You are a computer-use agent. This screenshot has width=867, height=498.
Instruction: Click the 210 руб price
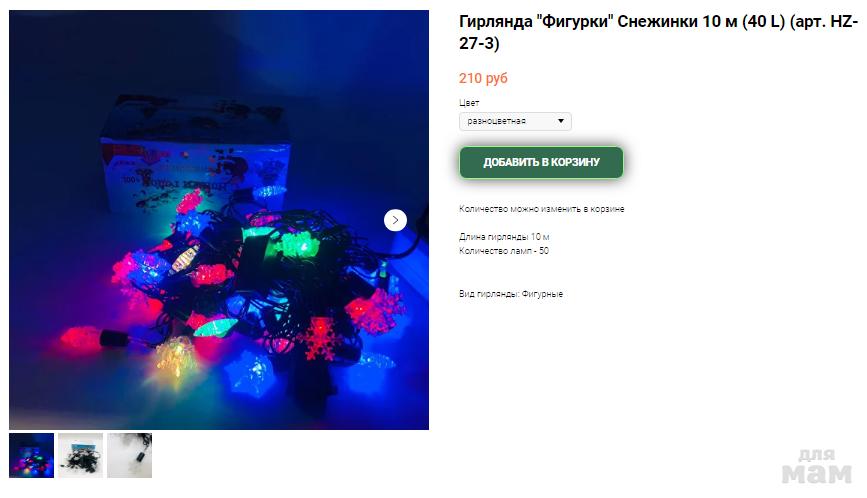483,78
